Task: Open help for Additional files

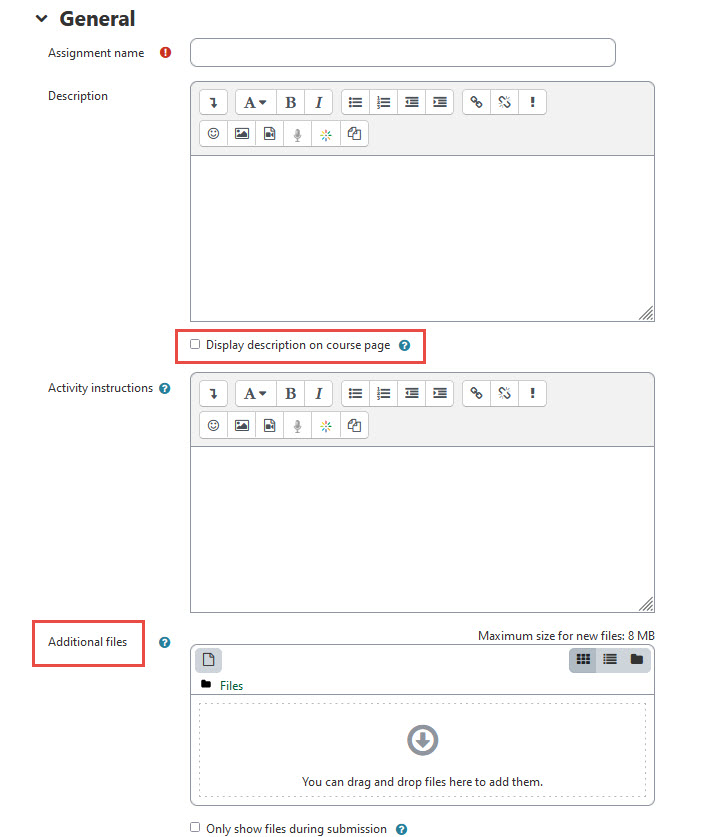Action: 165,643
